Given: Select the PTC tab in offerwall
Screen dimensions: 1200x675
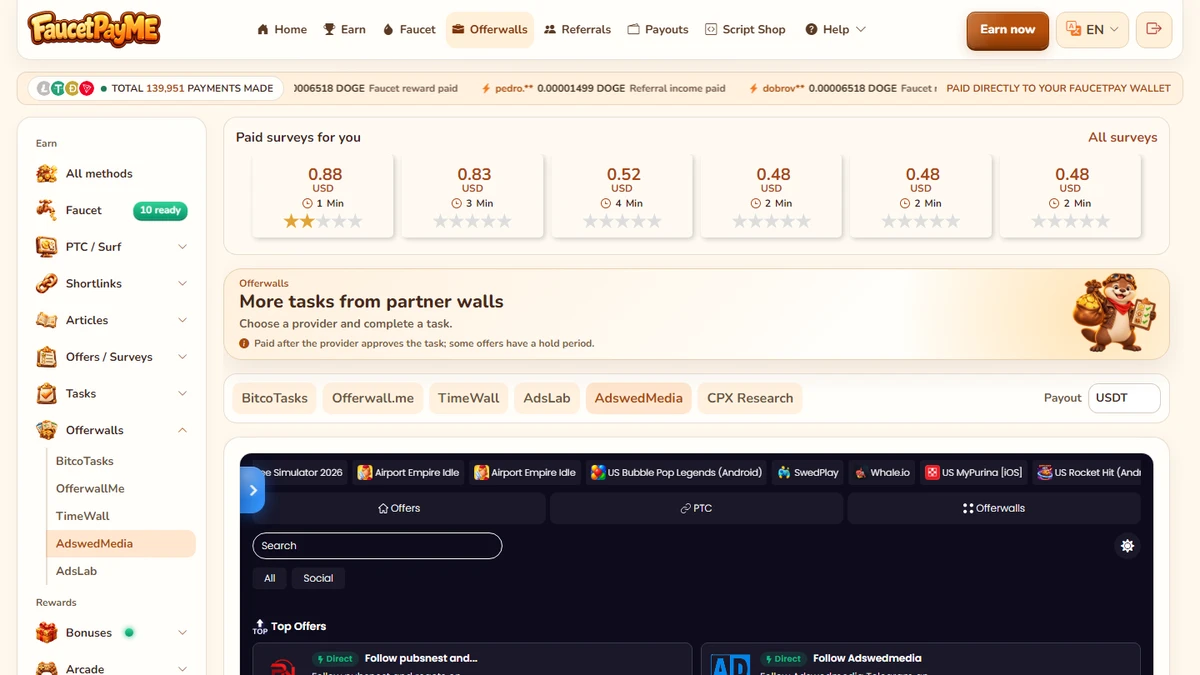Looking at the screenshot, I should (x=695, y=508).
